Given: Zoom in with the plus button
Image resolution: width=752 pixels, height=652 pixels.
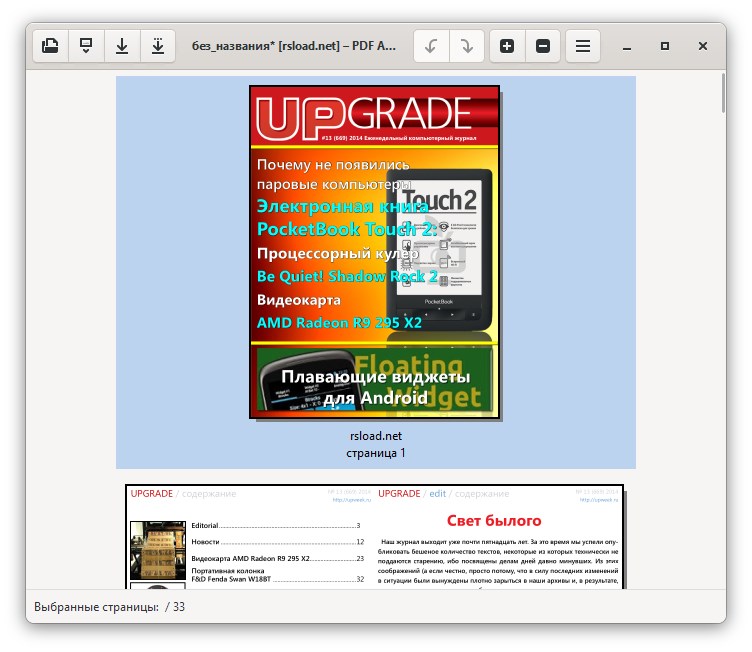Looking at the screenshot, I should click(507, 46).
